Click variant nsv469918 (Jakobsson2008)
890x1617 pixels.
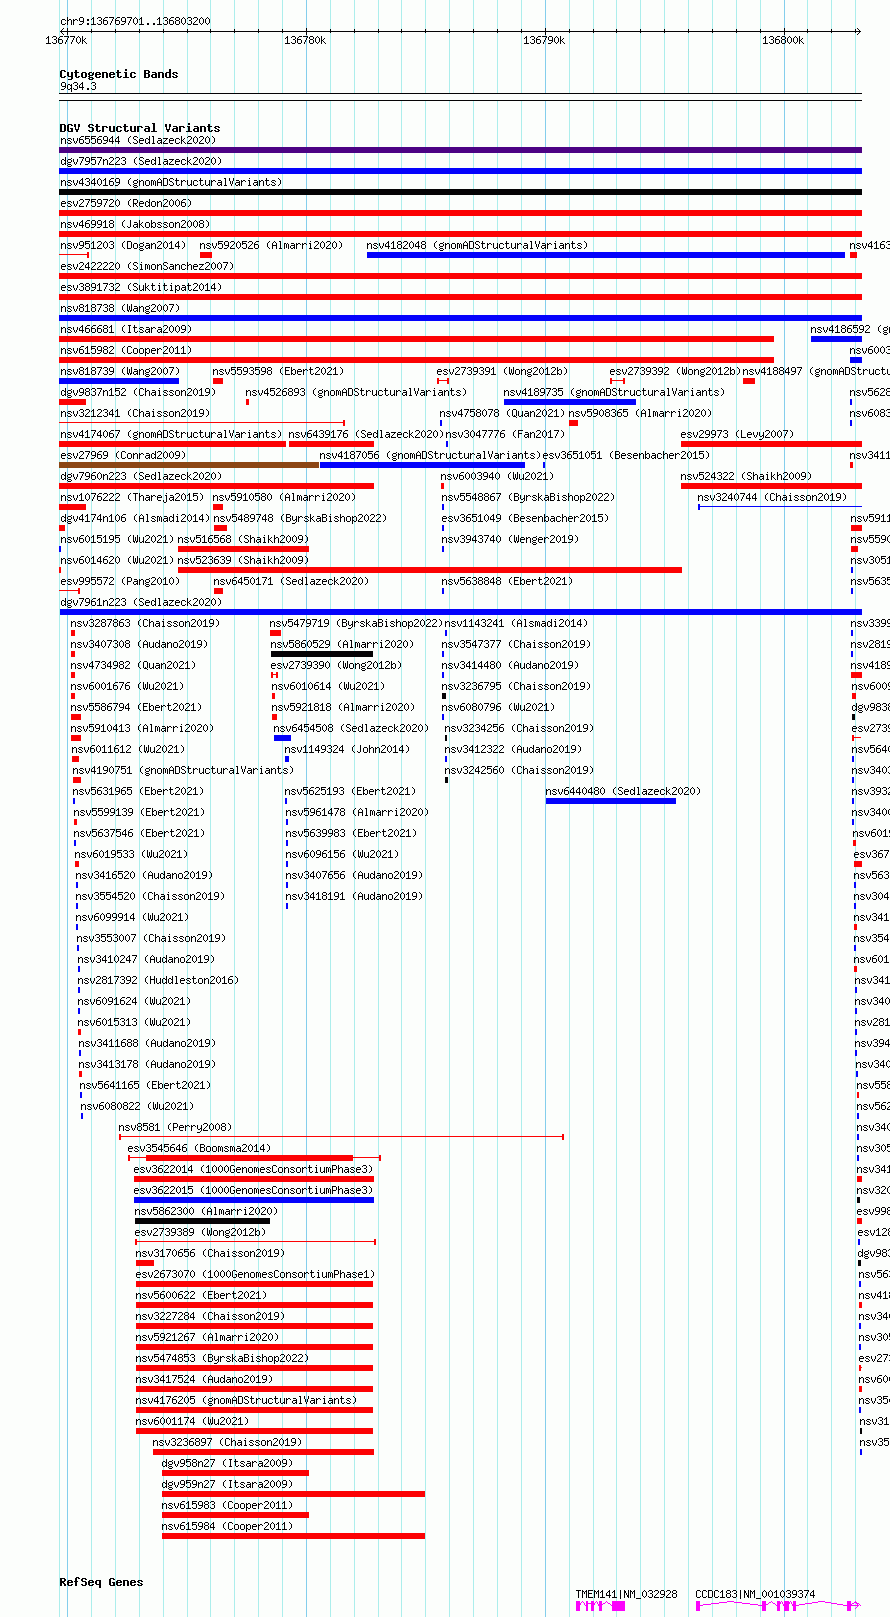click(x=135, y=224)
